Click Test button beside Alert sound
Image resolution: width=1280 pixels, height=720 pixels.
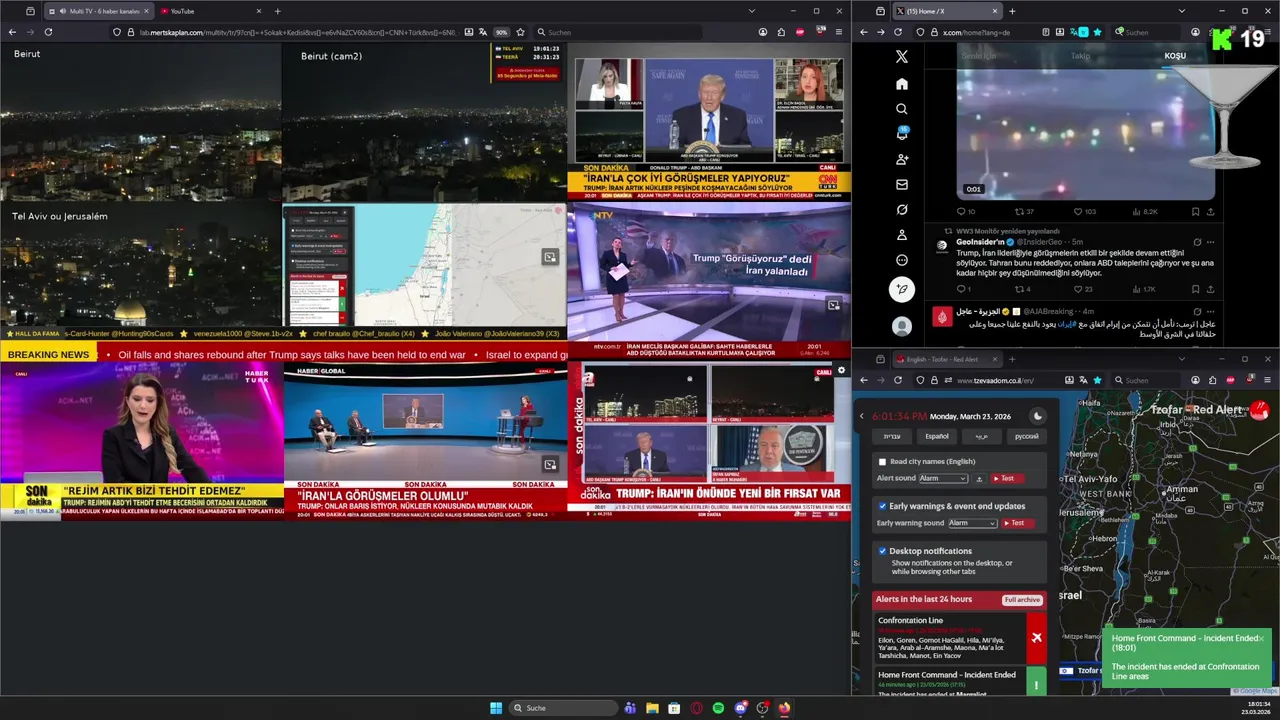pyautogui.click(x=1008, y=479)
